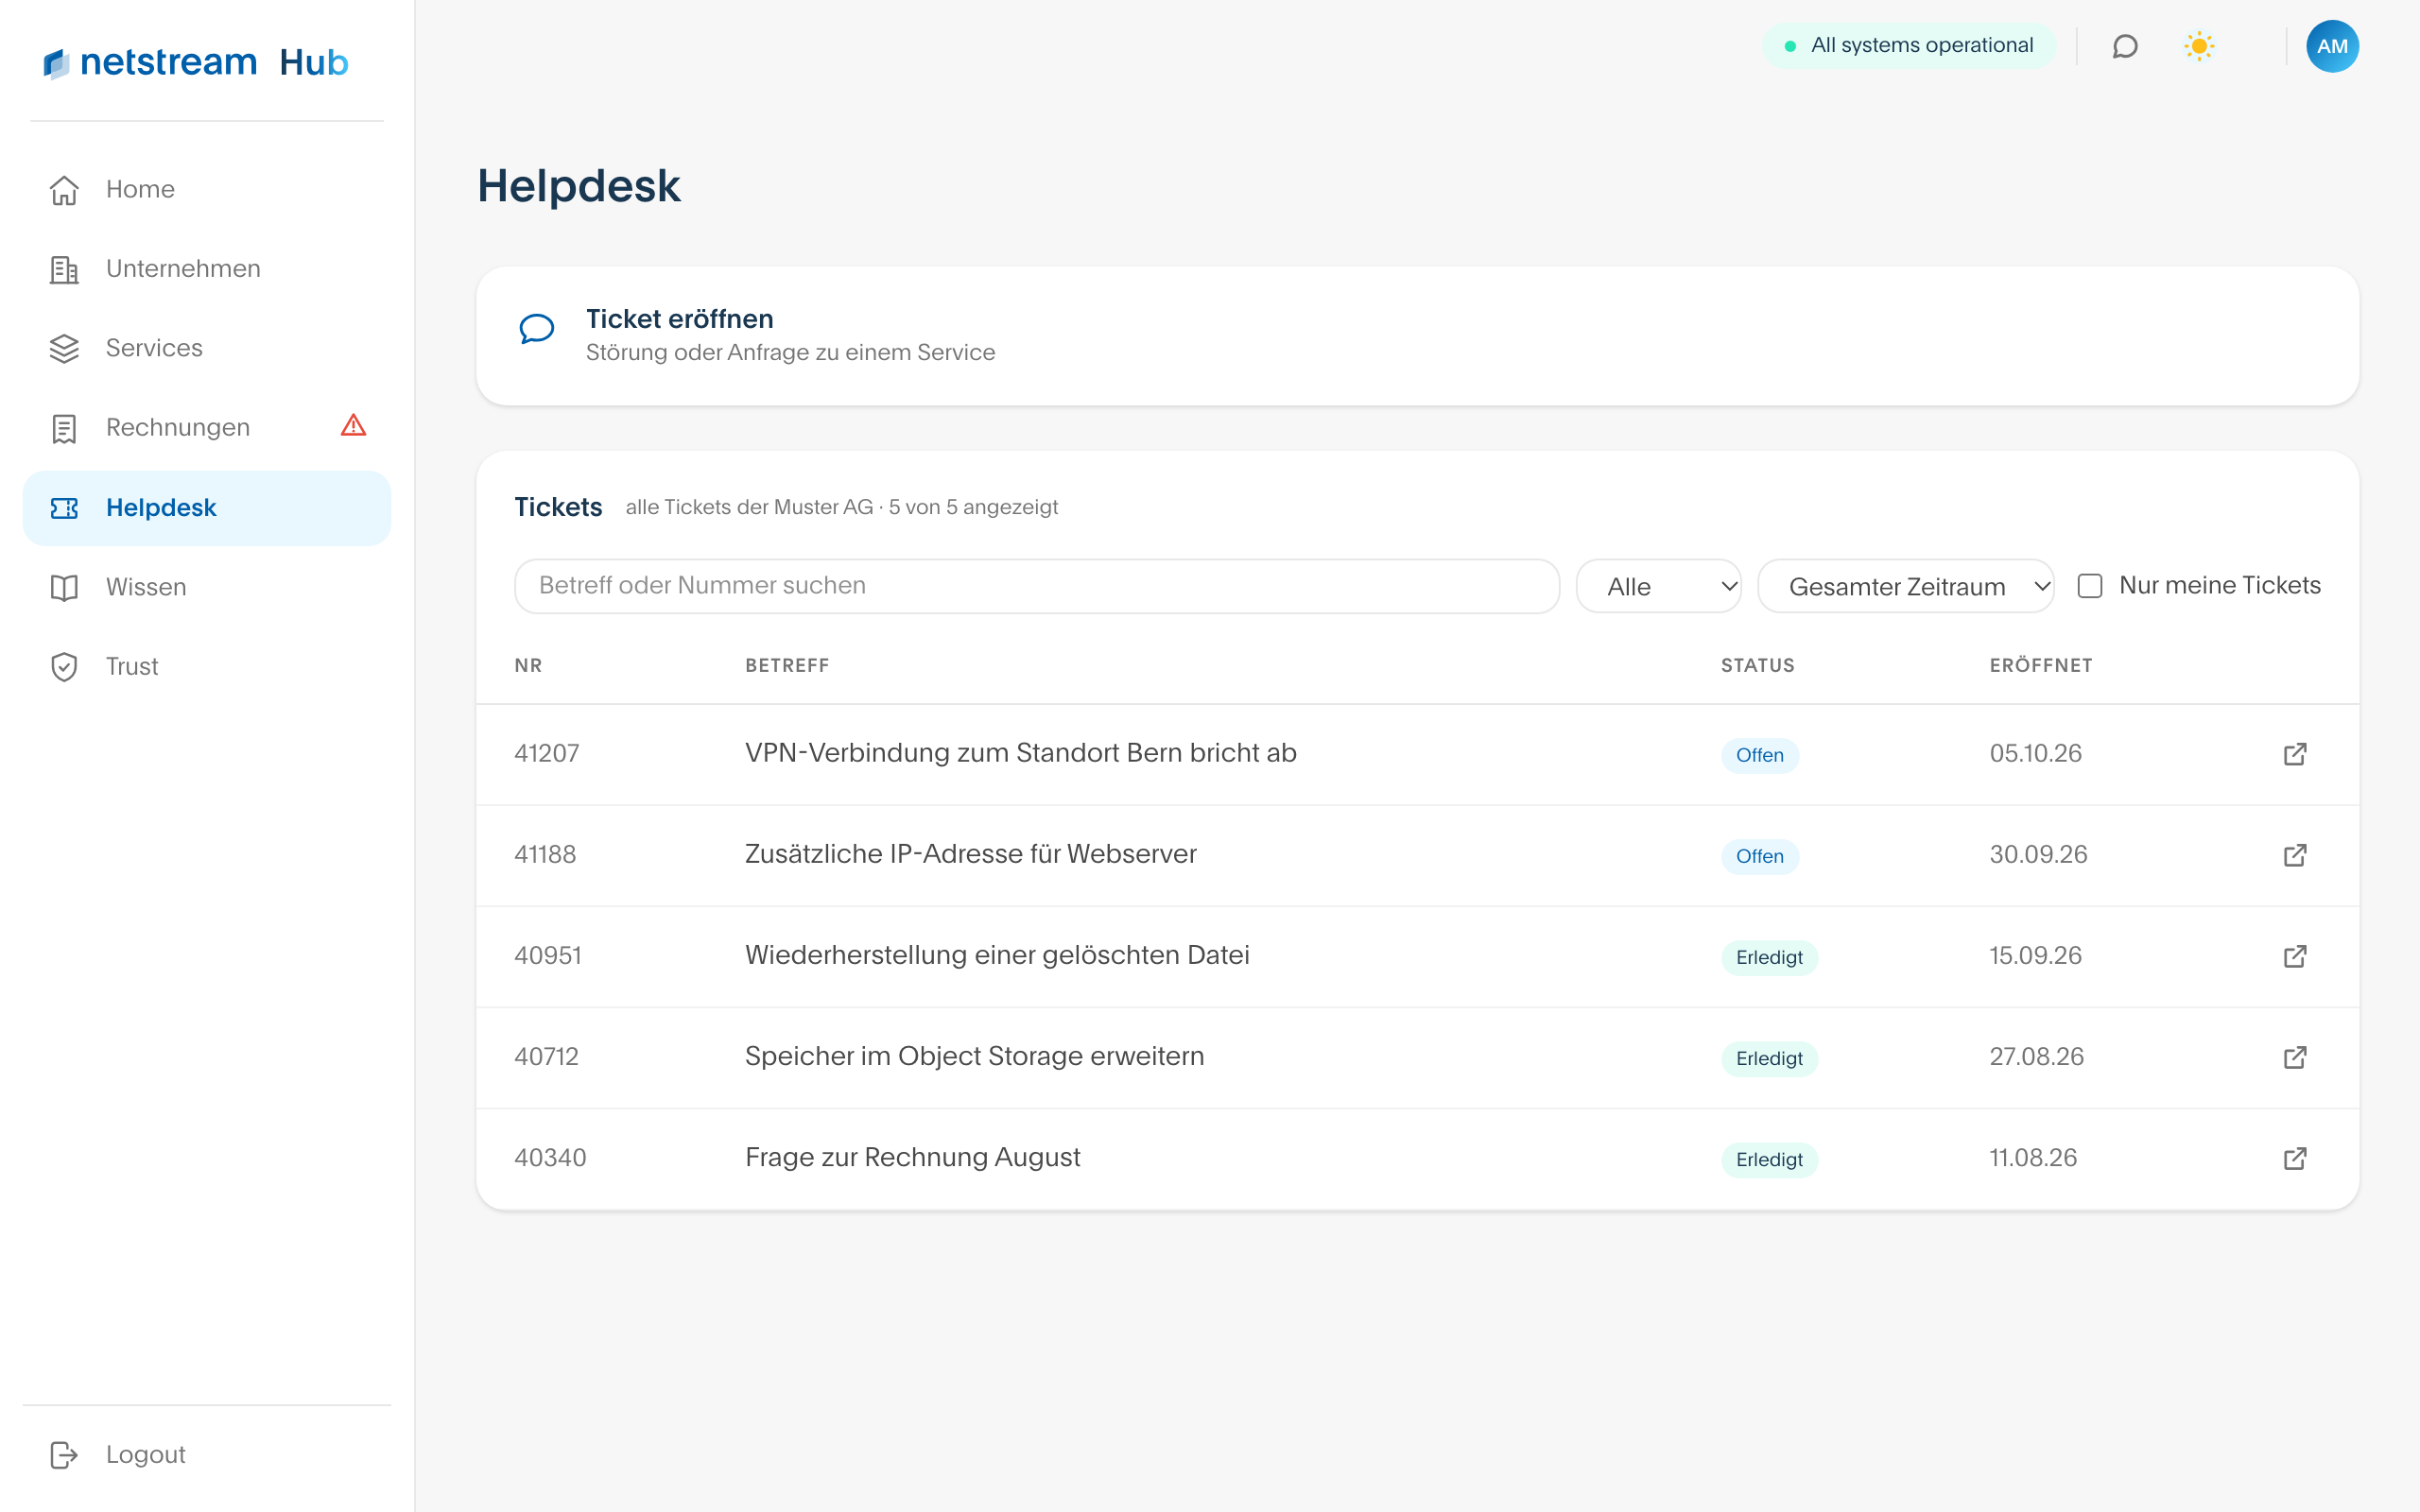2420x1512 pixels.
Task: Click the Offen badge of ticket 41207
Action: (x=1759, y=755)
